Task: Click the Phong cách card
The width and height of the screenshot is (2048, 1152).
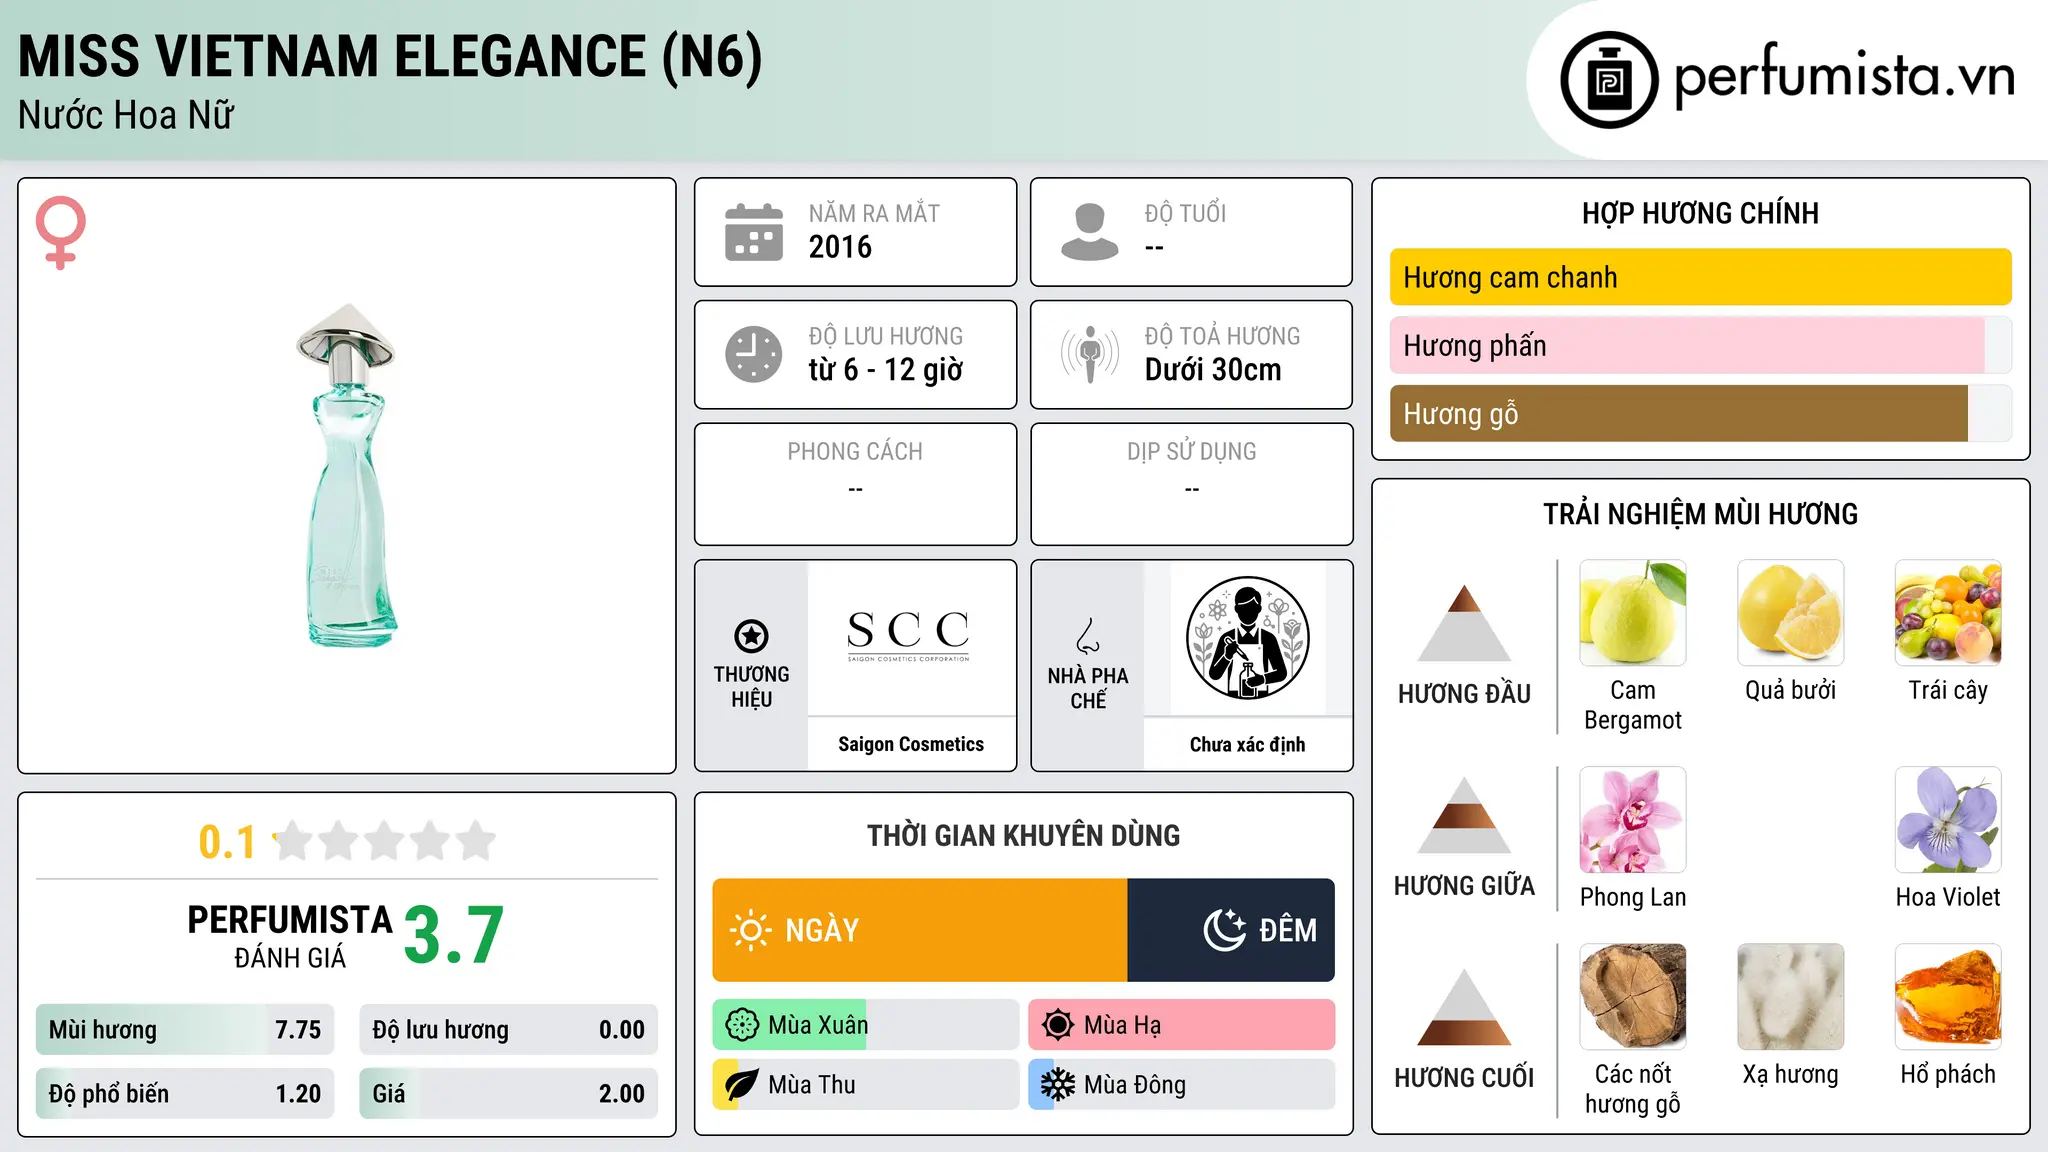Action: 856,484
